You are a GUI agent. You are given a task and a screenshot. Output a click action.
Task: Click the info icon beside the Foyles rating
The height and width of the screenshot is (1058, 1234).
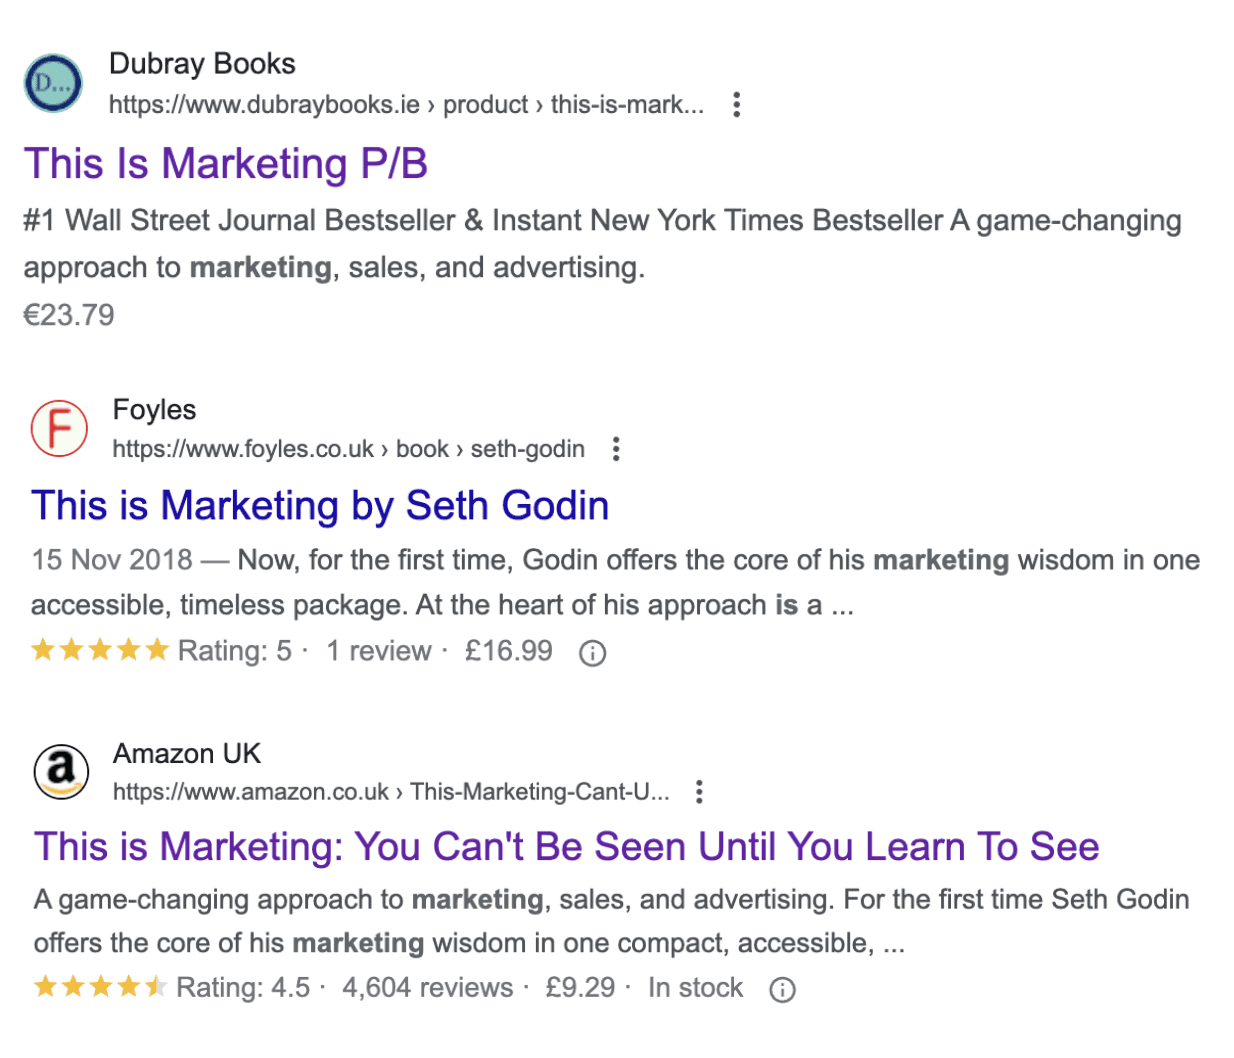[x=593, y=653]
